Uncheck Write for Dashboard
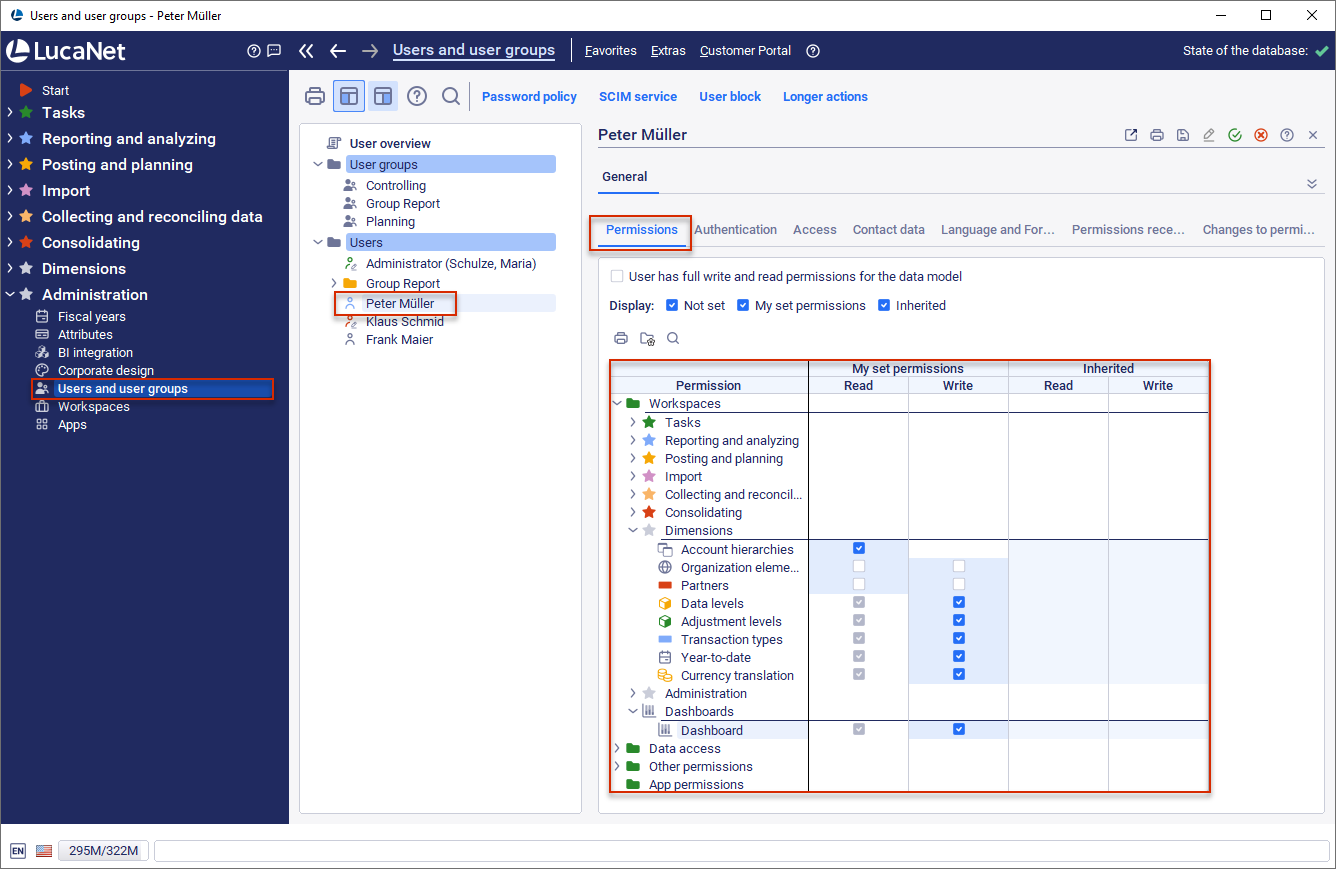This screenshot has height=869, width=1336. click(x=959, y=729)
